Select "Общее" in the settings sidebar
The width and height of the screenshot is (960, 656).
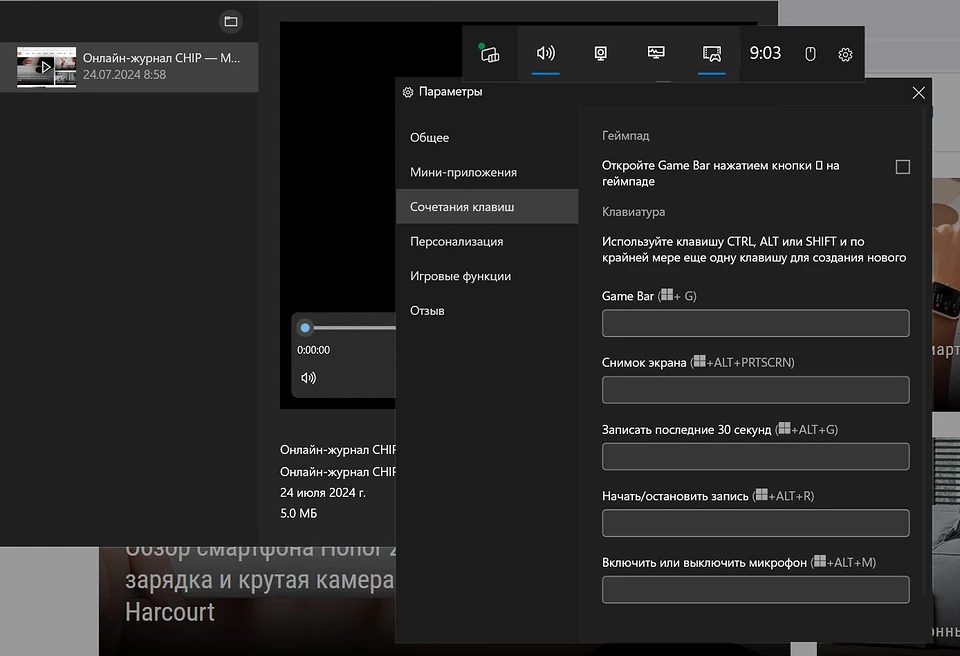tap(429, 137)
